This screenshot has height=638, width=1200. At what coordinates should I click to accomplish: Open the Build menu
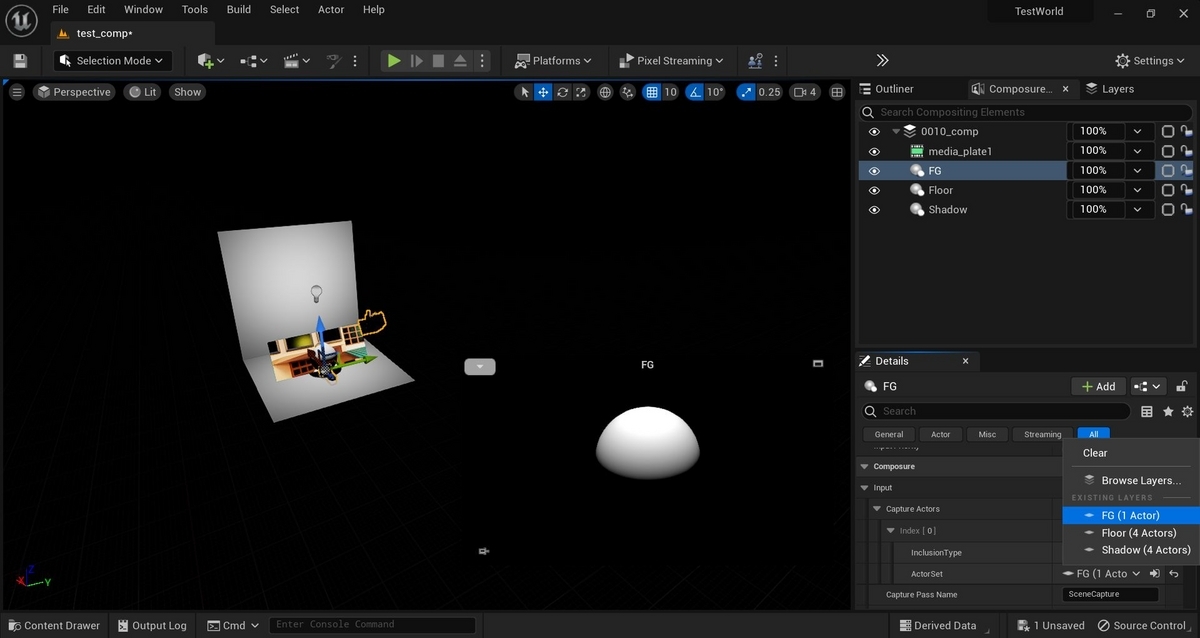(x=239, y=10)
